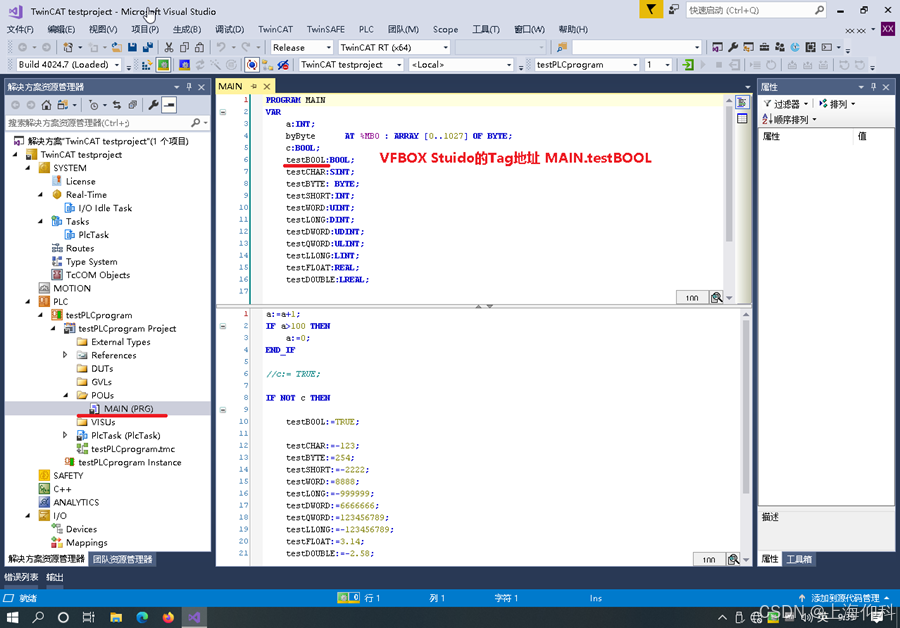Image resolution: width=900 pixels, height=628 pixels.
Task: Click the zoom magnifier icon in declaration pane
Action: (716, 298)
